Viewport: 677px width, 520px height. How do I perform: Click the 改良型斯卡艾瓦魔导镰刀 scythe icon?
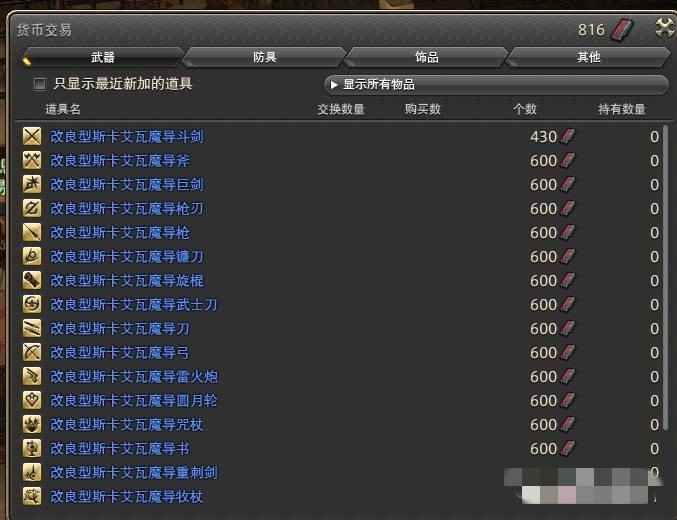click(32, 257)
